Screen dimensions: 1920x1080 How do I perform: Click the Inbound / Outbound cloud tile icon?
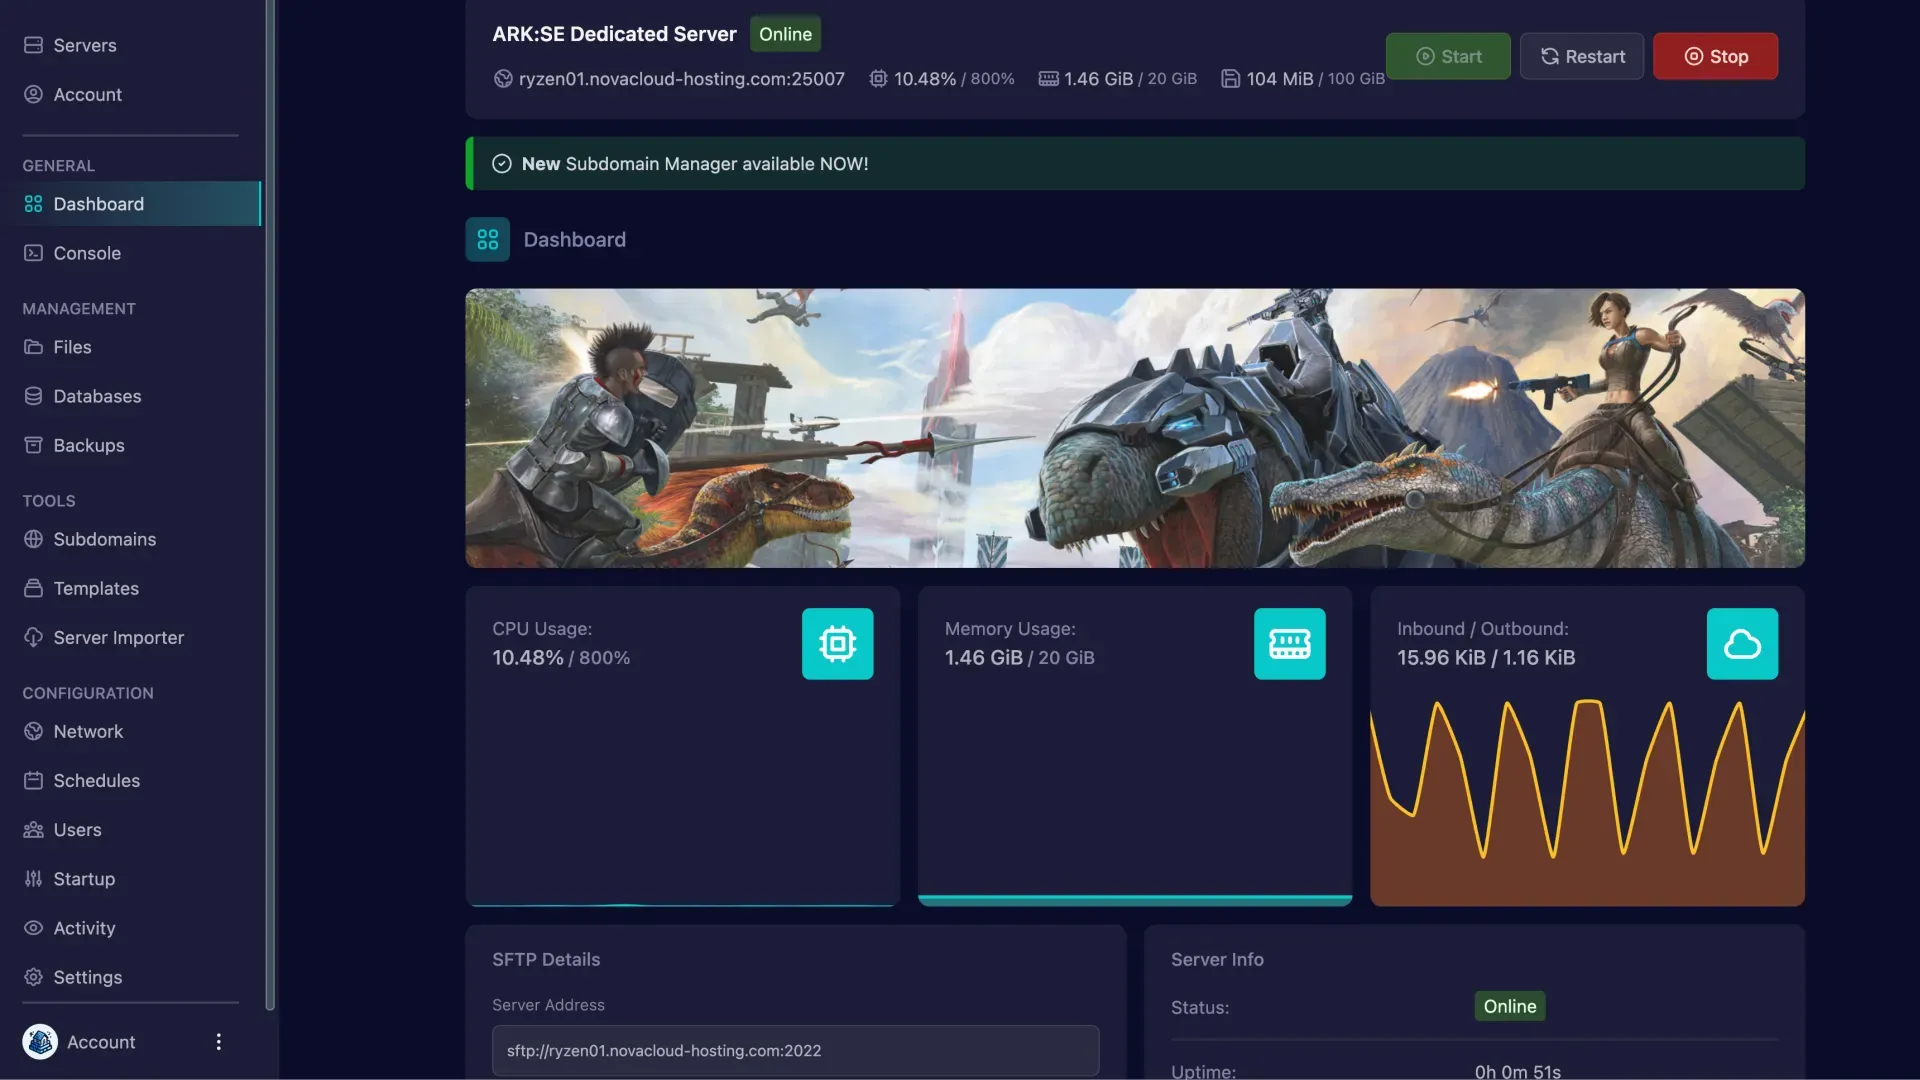tap(1742, 644)
